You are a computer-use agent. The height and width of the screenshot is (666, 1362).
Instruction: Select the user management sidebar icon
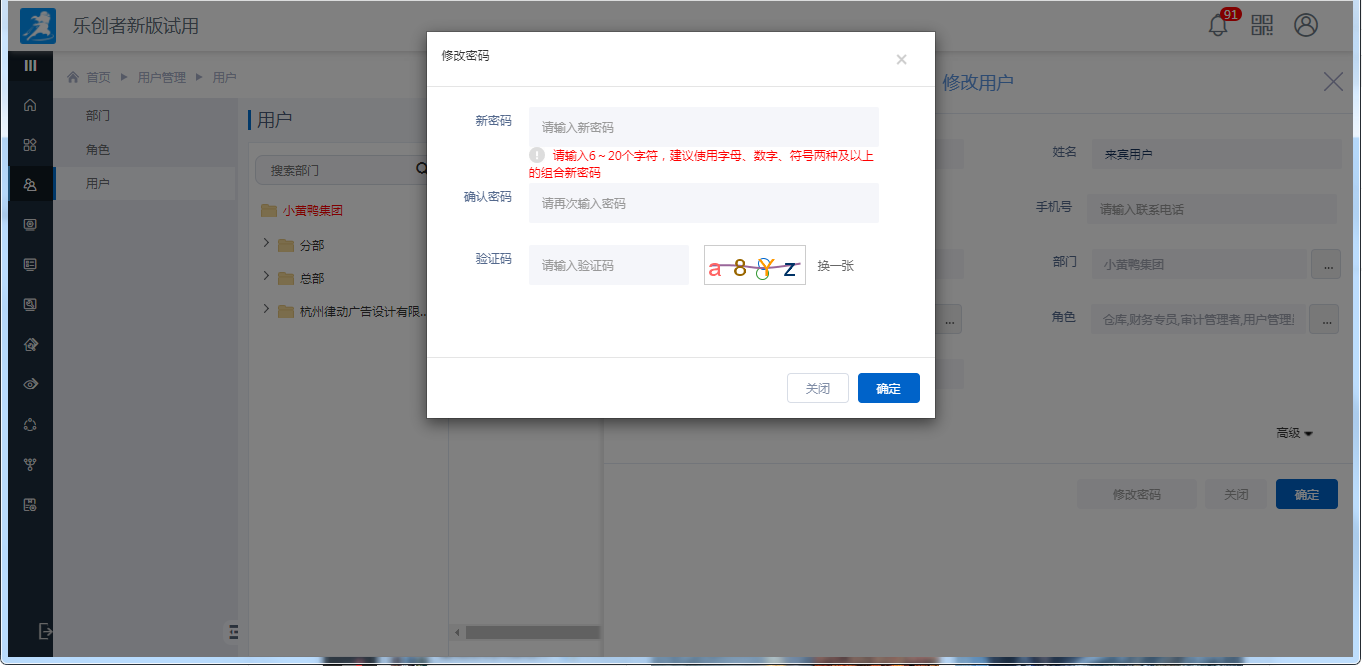(x=30, y=184)
